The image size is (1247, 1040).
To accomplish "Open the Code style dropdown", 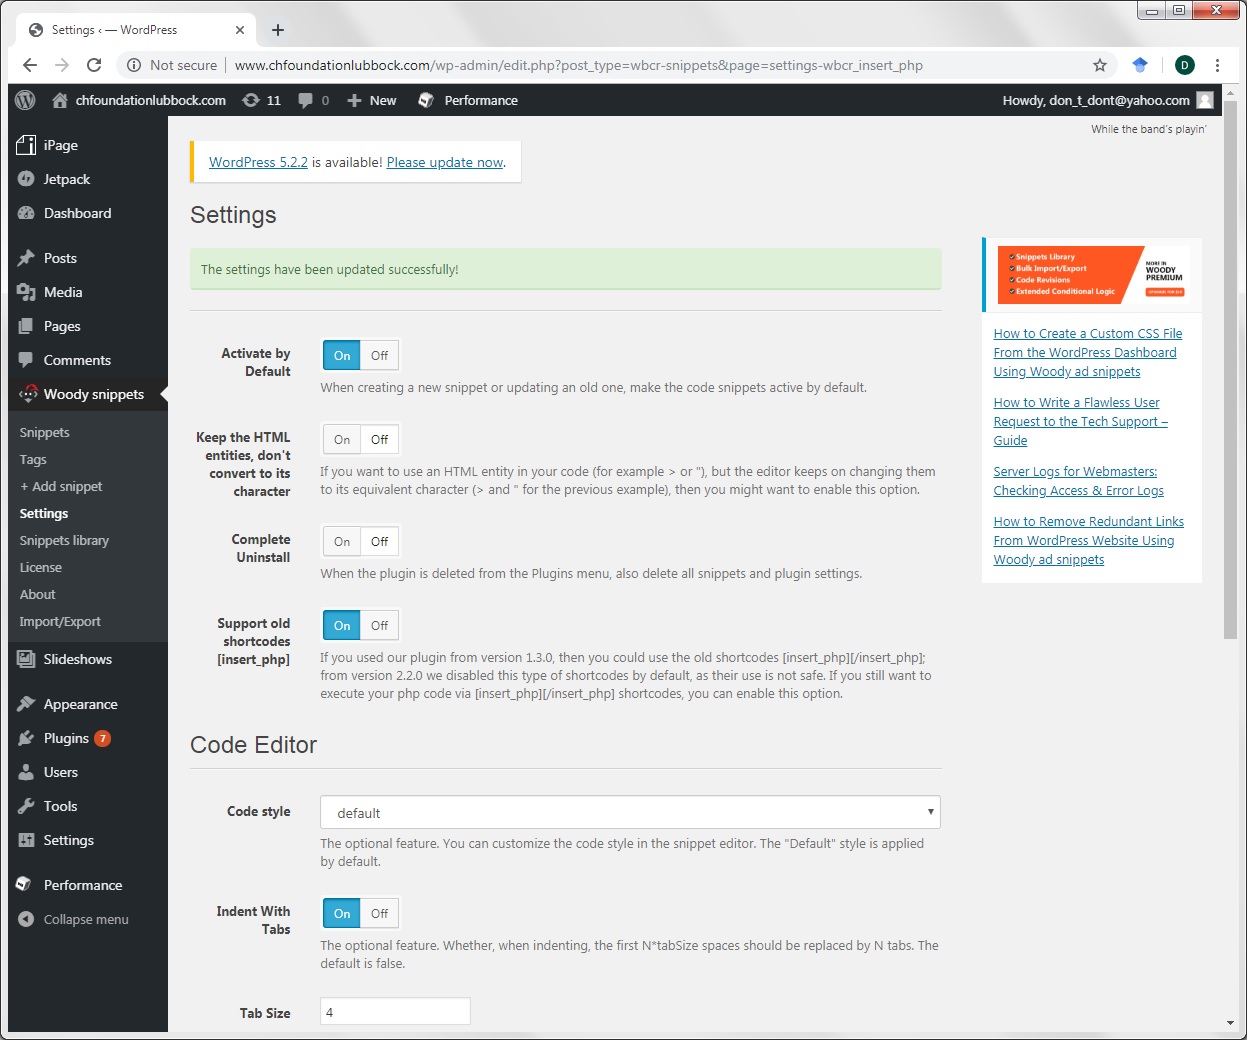I will [x=630, y=812].
